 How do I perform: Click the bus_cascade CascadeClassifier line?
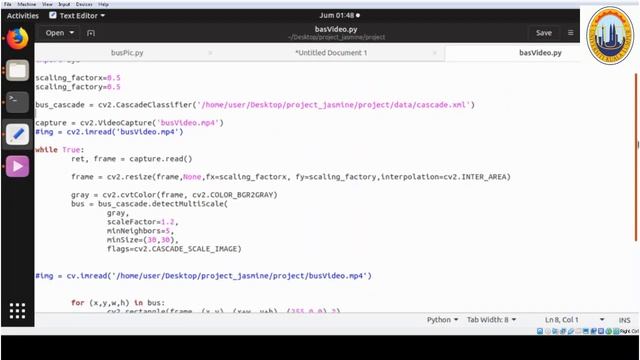click(255, 104)
